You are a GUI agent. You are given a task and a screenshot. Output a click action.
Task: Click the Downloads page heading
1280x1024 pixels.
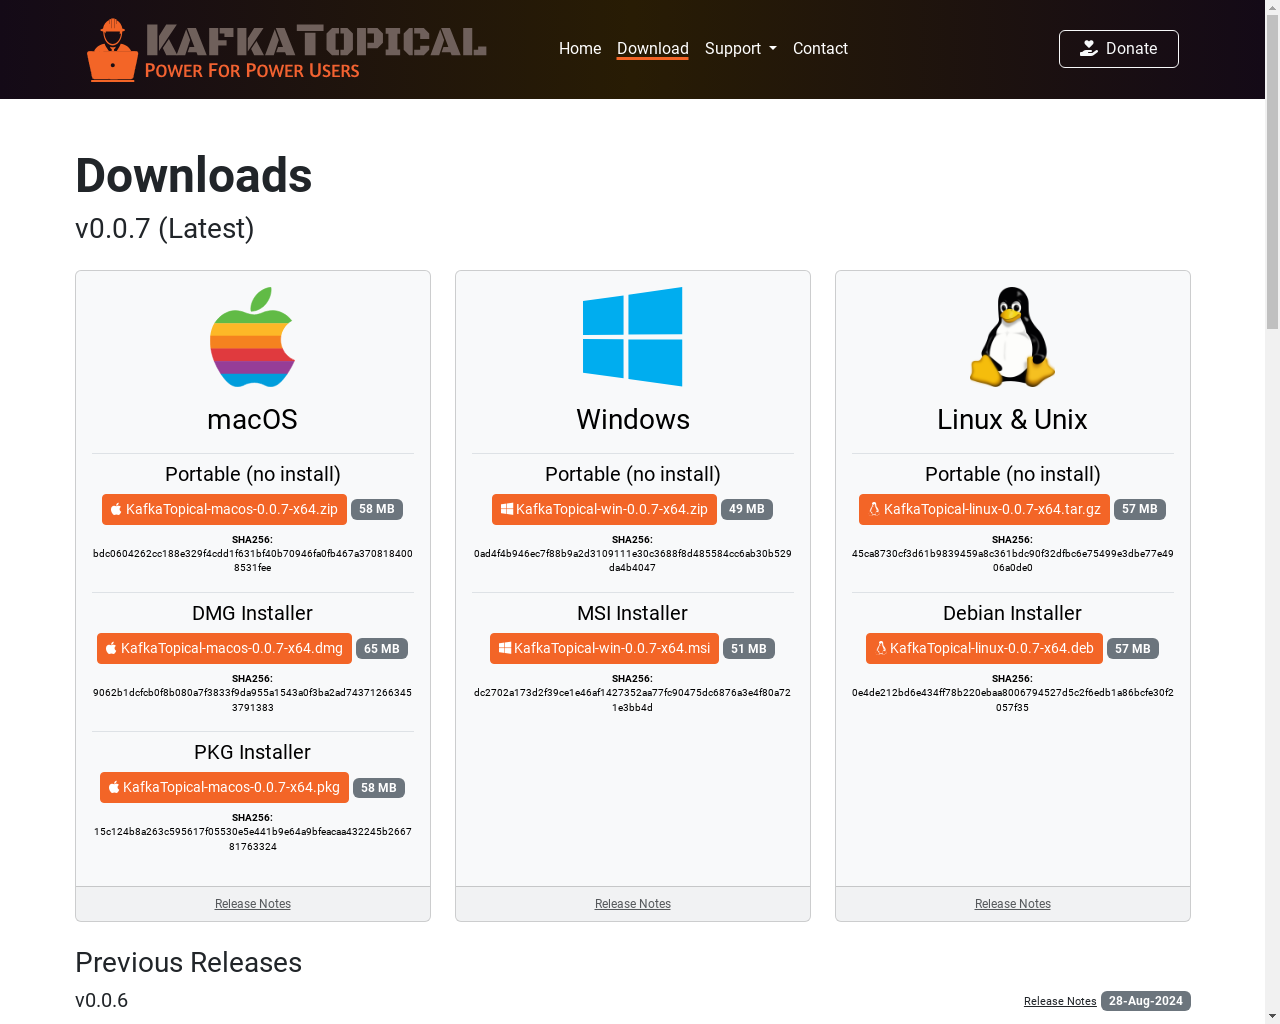[x=194, y=175]
